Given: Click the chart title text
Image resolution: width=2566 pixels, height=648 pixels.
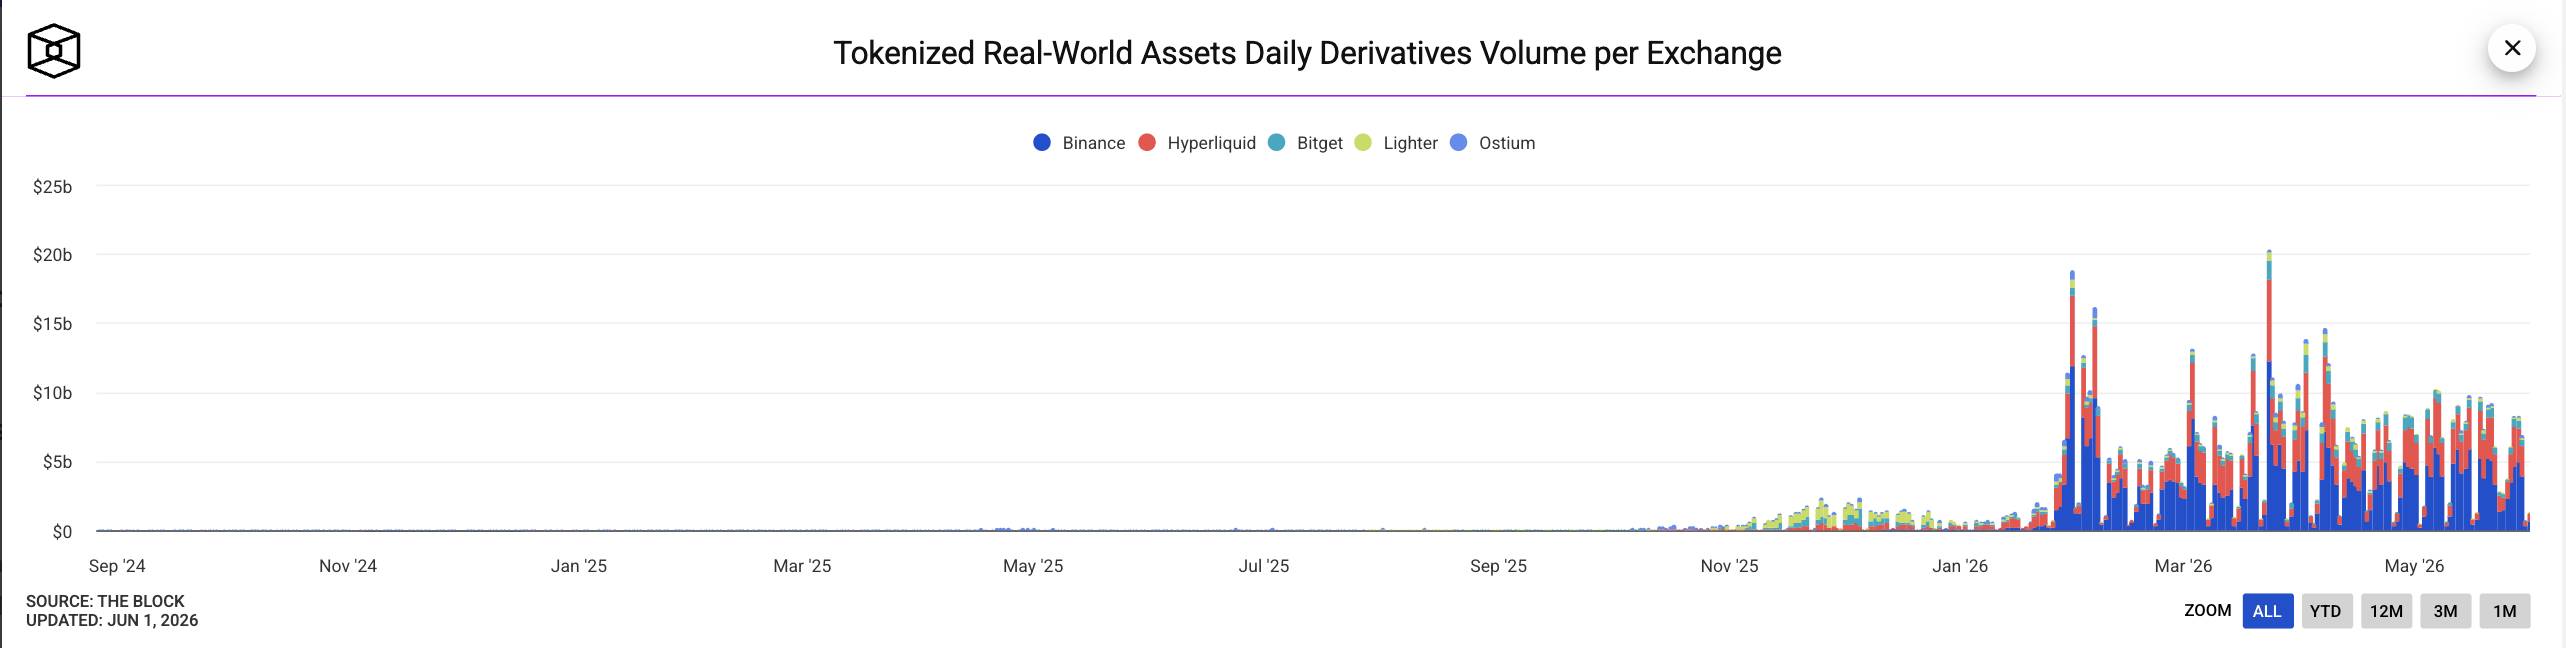Looking at the screenshot, I should pyautogui.click(x=1307, y=53).
